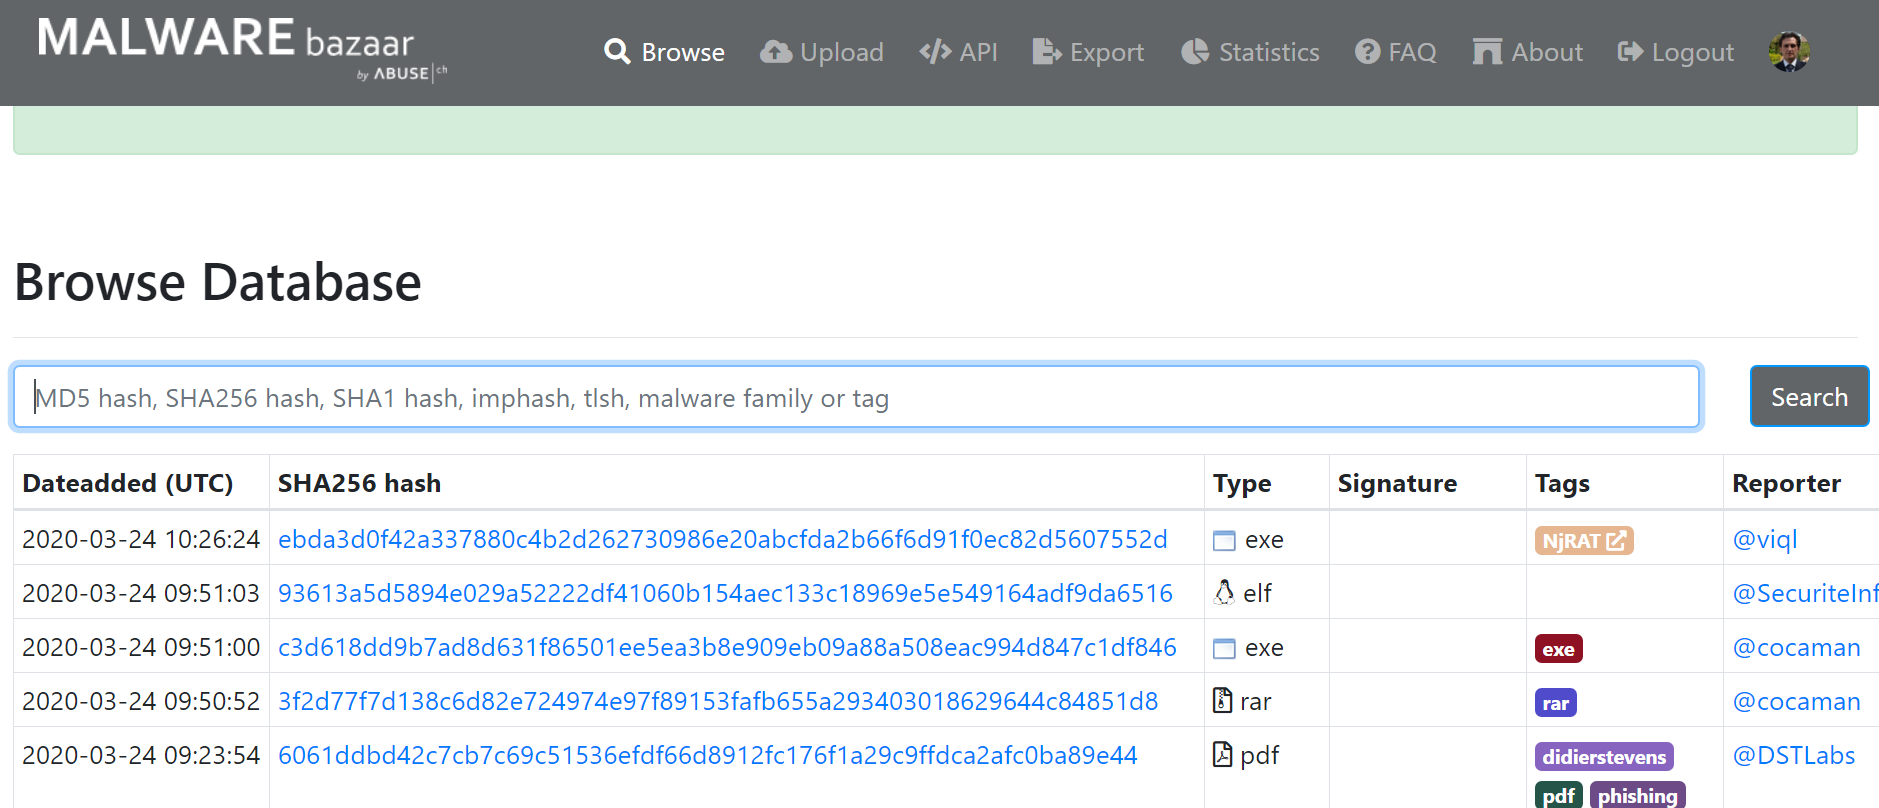Click the Export file icon

coord(1046,52)
